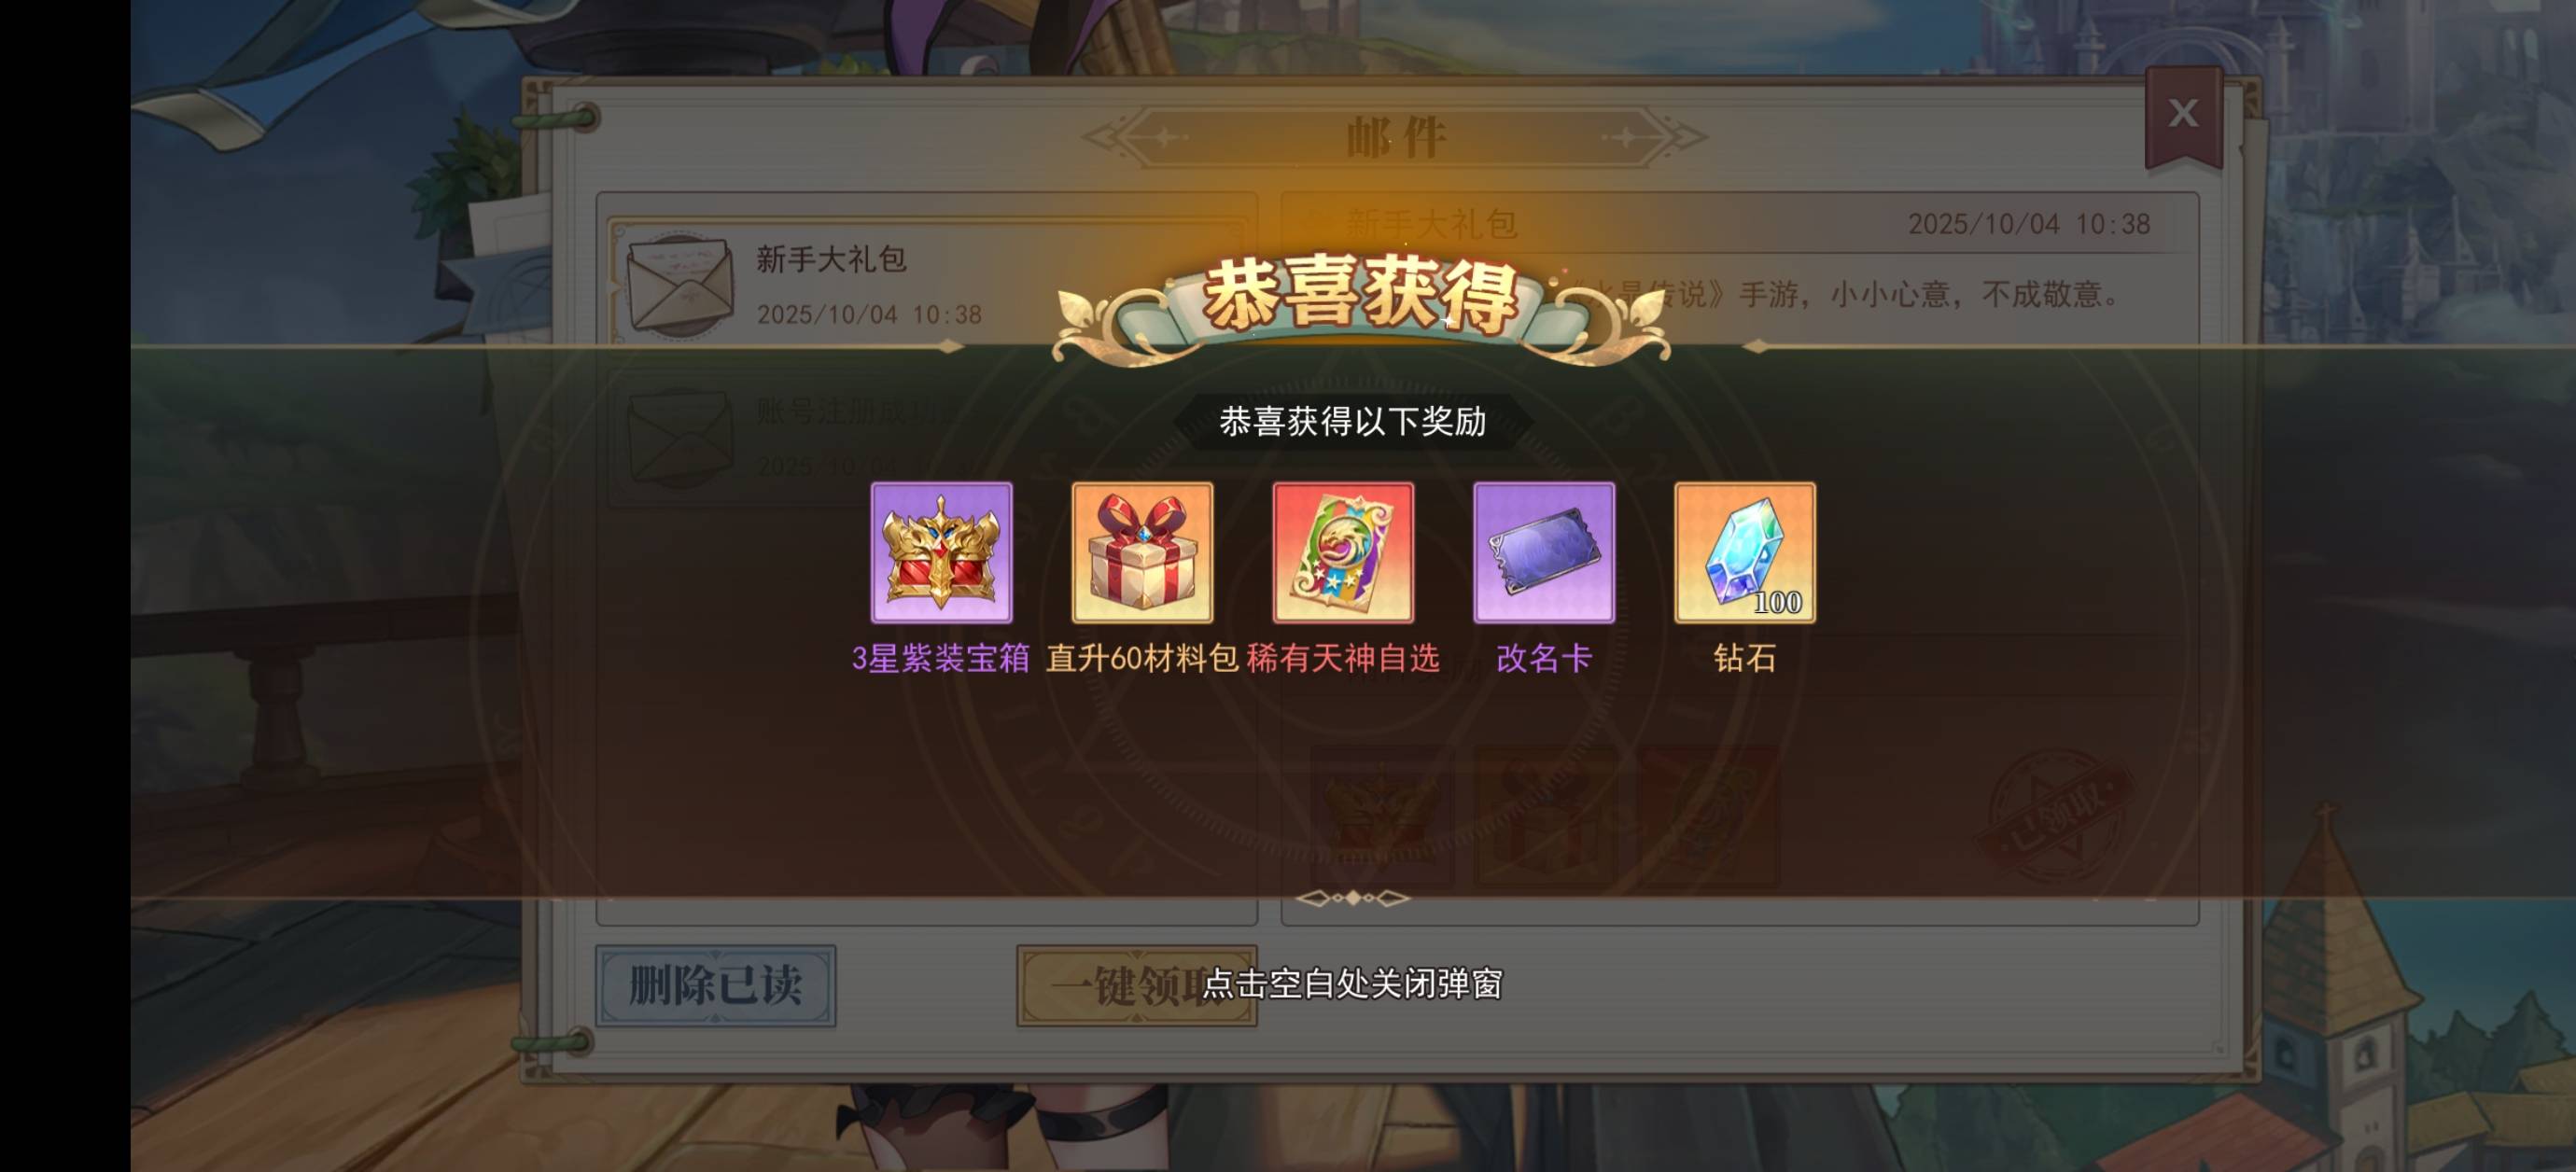Click the 3星紫装宝箱 label text
Screen dimensions: 2576x1172
[941, 658]
